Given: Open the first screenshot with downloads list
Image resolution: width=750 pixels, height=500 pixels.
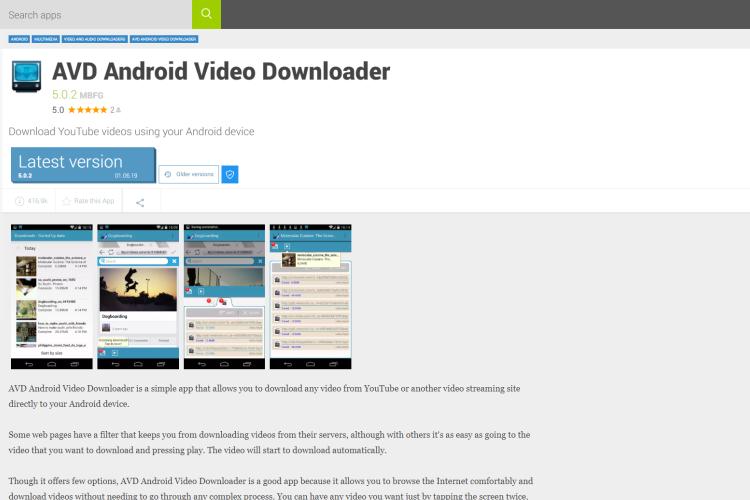Looking at the screenshot, I should point(52,296).
